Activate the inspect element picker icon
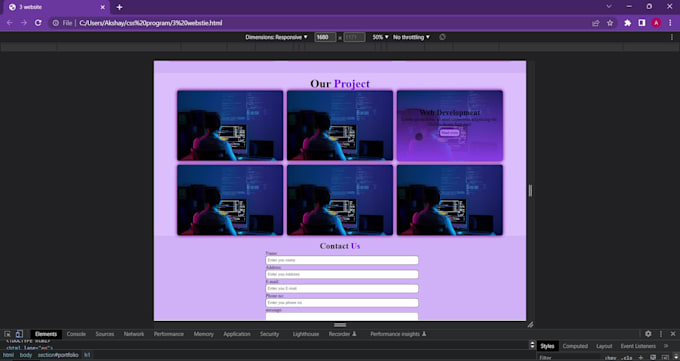680x361 pixels. click(x=7, y=334)
